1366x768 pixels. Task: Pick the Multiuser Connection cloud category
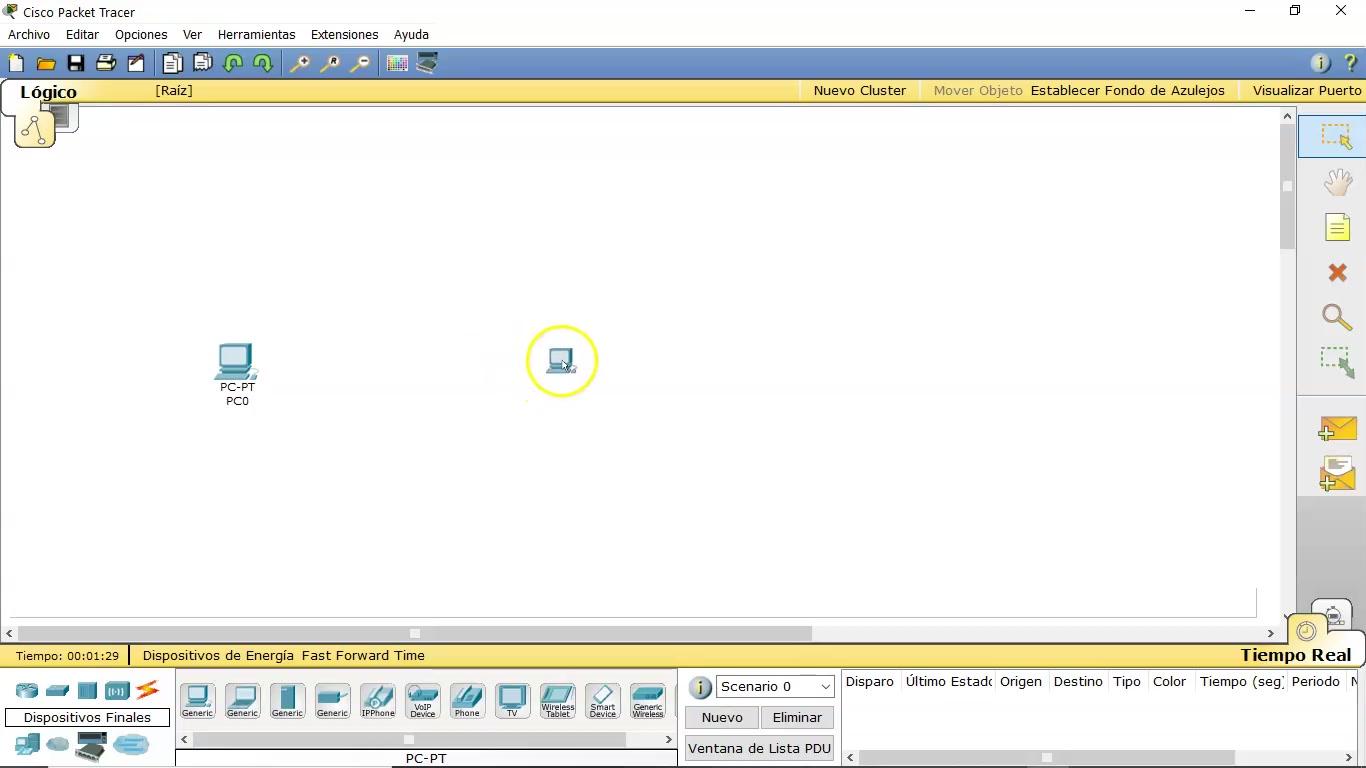coord(131,745)
